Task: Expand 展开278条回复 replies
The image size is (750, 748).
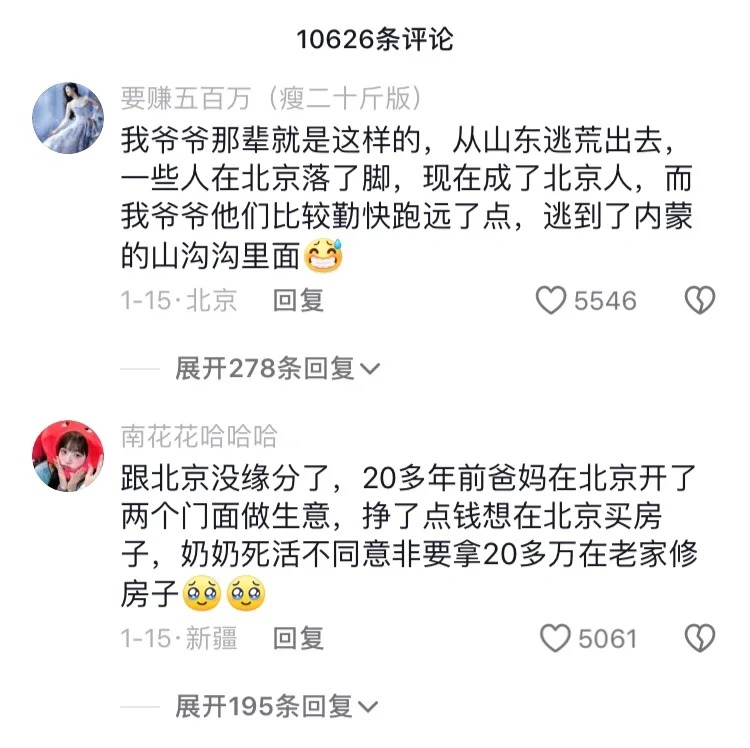Action: coord(277,368)
